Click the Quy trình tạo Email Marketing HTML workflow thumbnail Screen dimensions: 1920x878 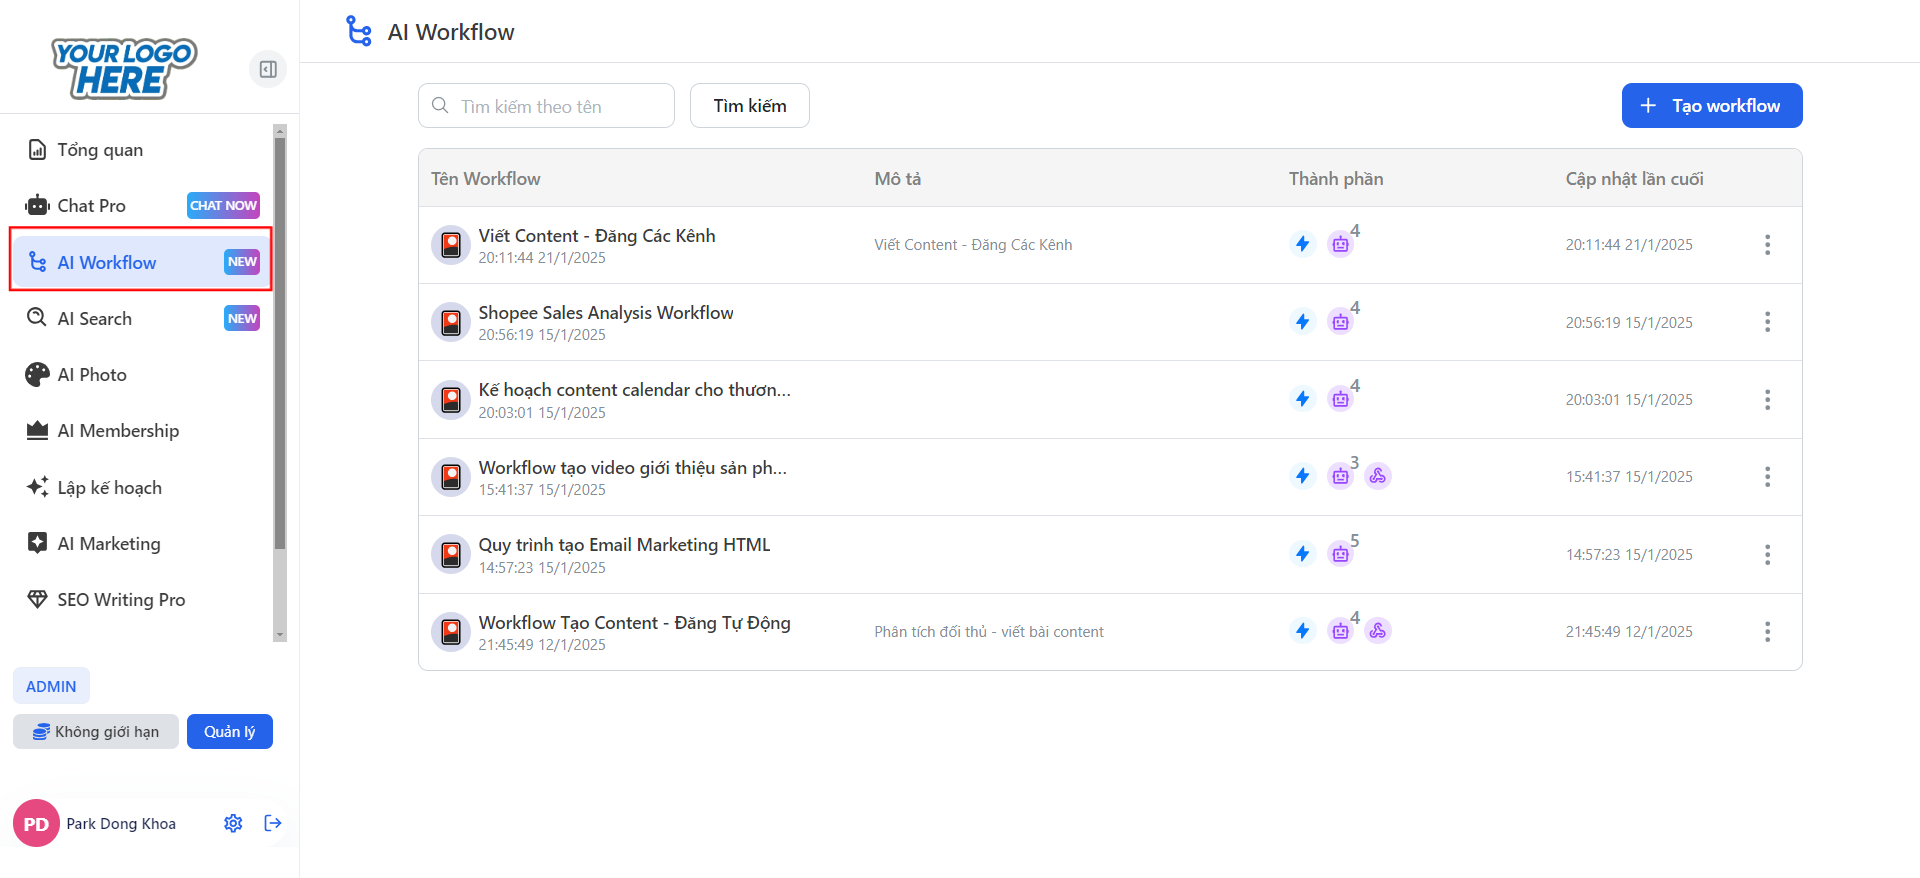[451, 554]
